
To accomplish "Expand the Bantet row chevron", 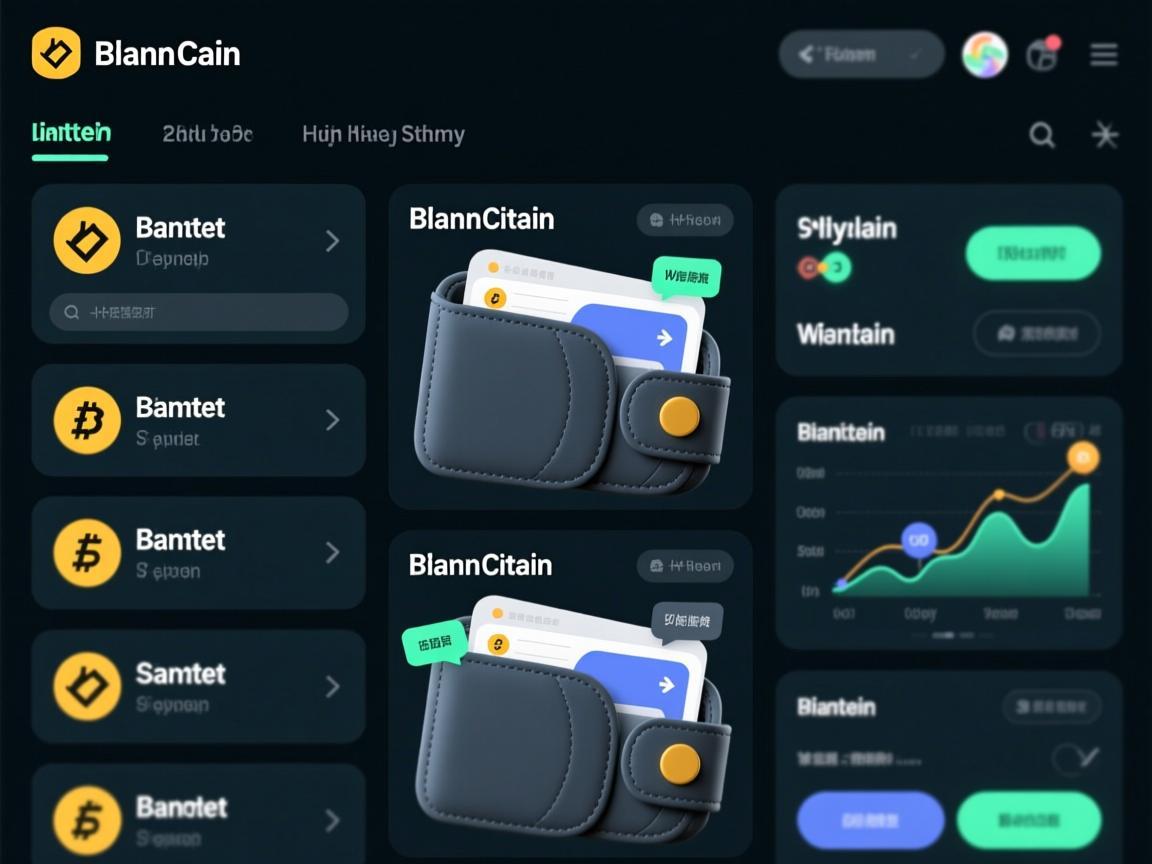I will (x=332, y=240).
